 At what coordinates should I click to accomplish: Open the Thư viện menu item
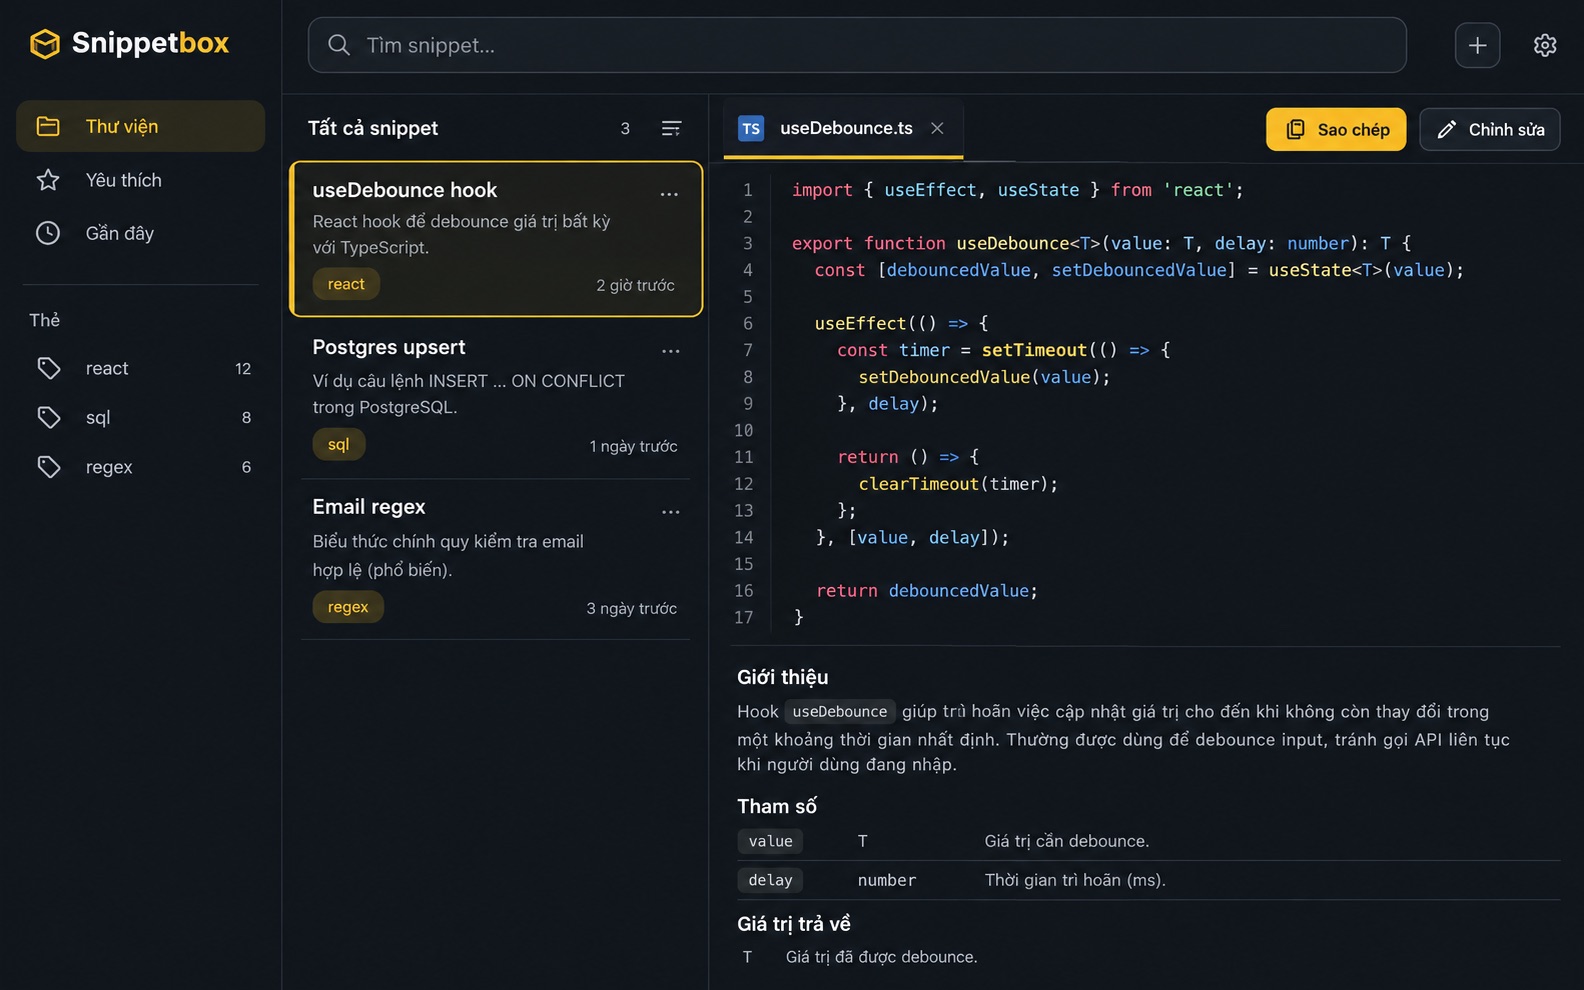[x=140, y=126]
